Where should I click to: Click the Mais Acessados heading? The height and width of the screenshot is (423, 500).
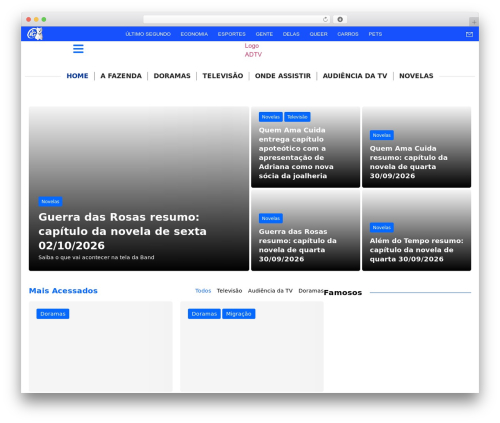point(63,291)
